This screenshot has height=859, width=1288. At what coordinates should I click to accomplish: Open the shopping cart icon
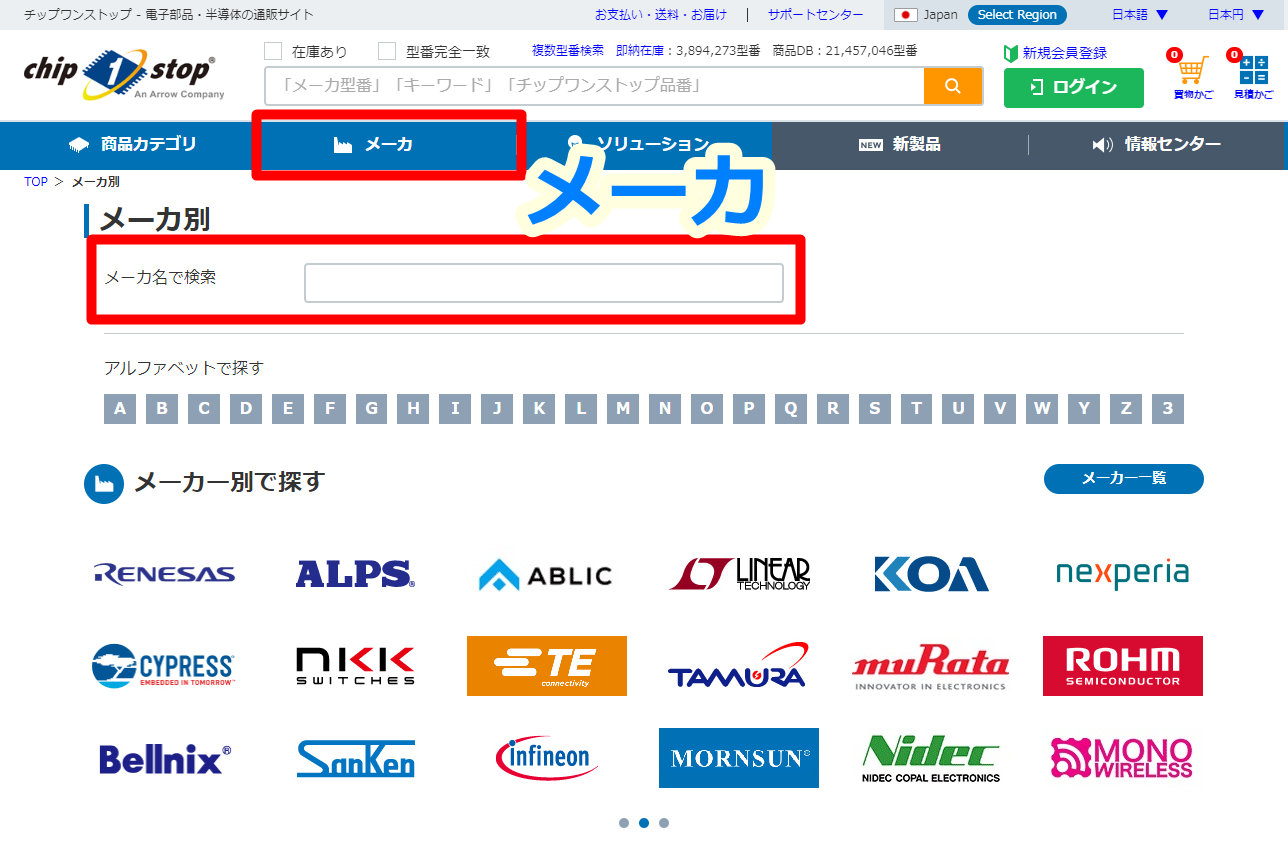click(1192, 73)
